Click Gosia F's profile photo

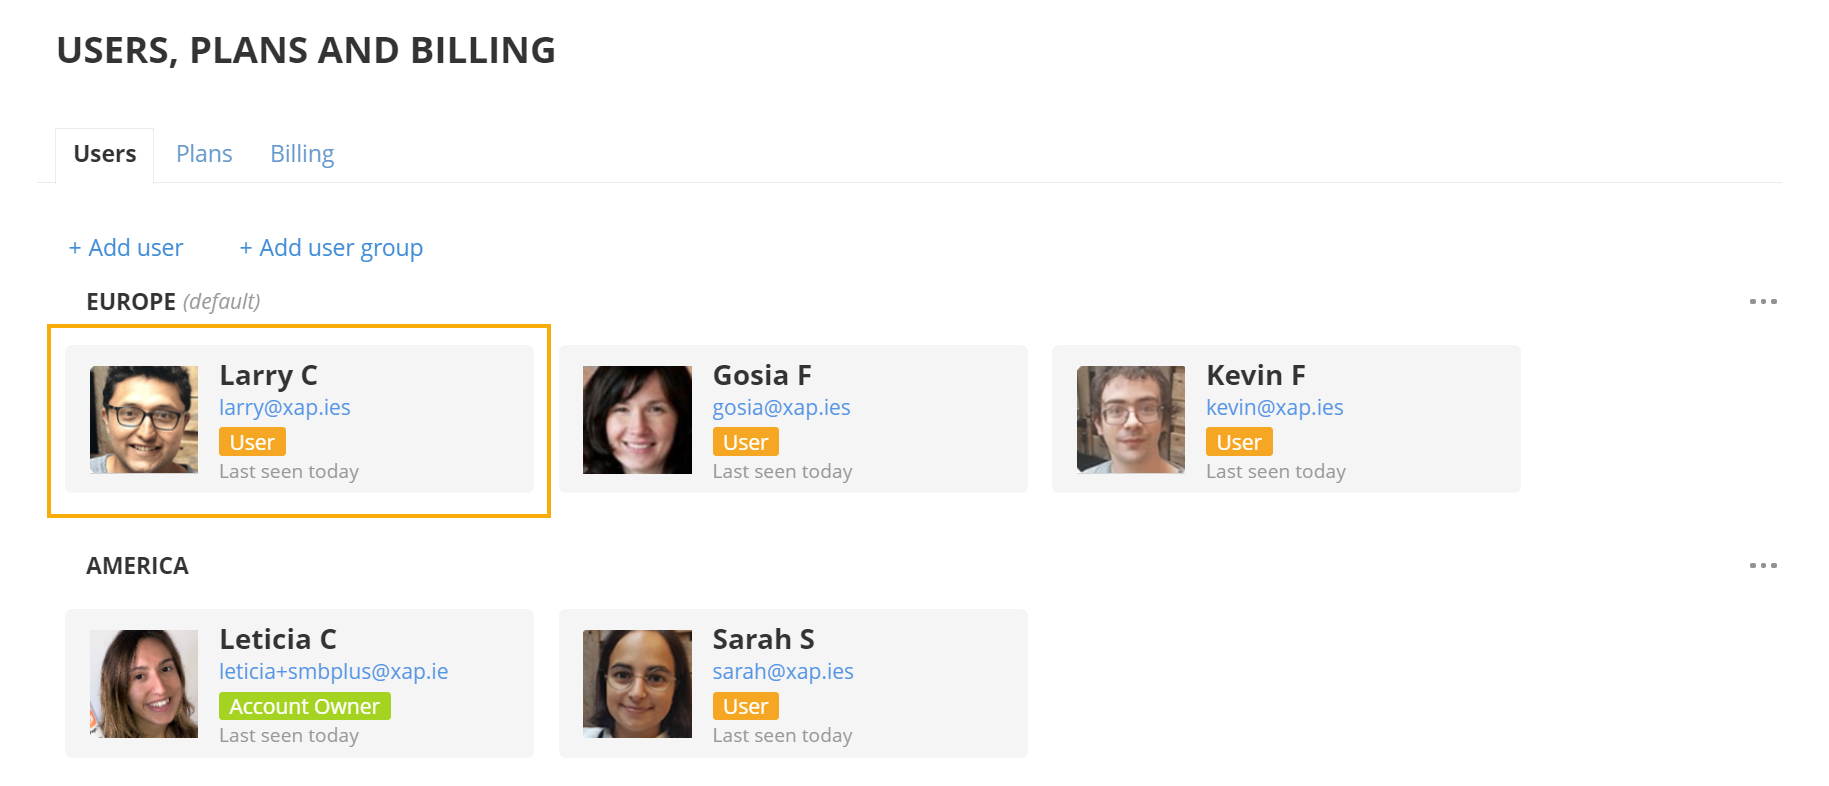click(637, 419)
